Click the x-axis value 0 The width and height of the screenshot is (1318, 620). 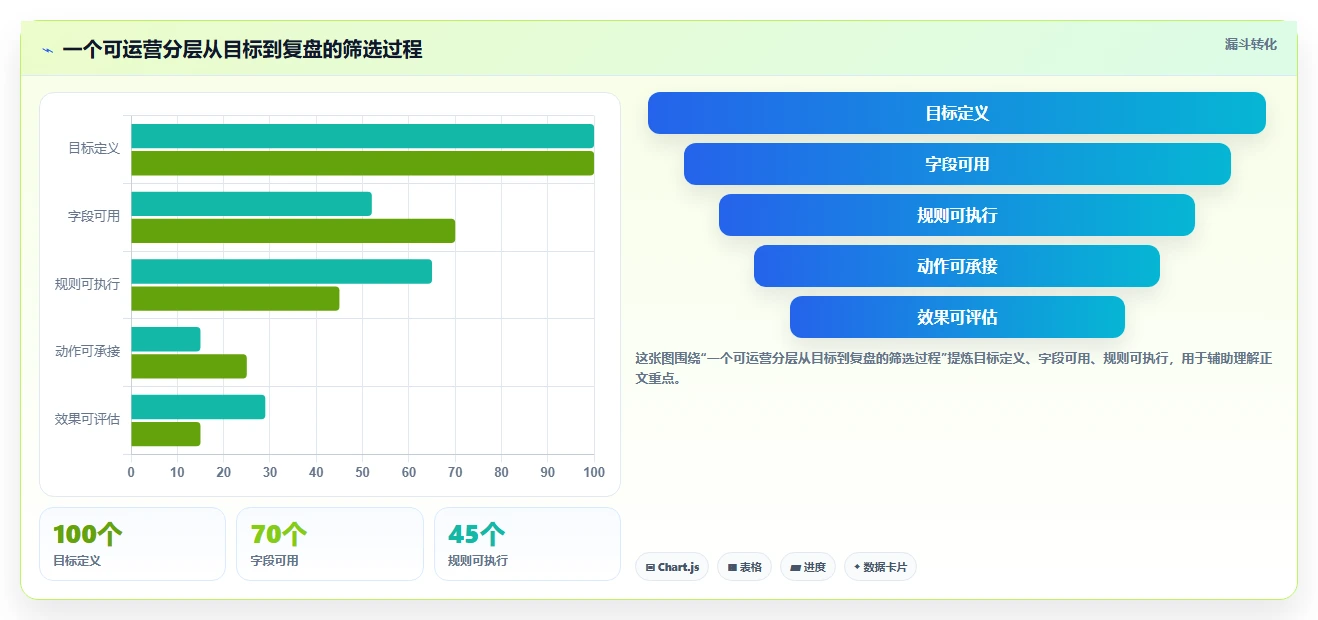pyautogui.click(x=131, y=472)
